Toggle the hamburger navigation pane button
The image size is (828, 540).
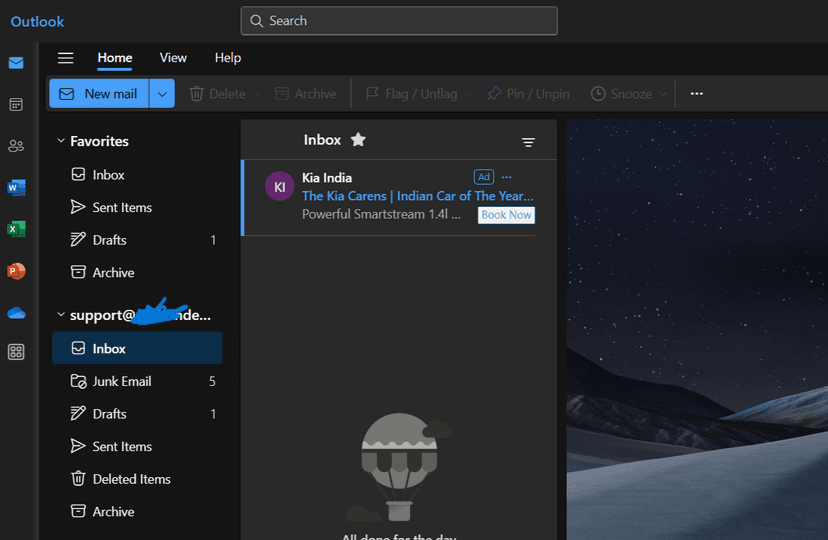point(66,58)
